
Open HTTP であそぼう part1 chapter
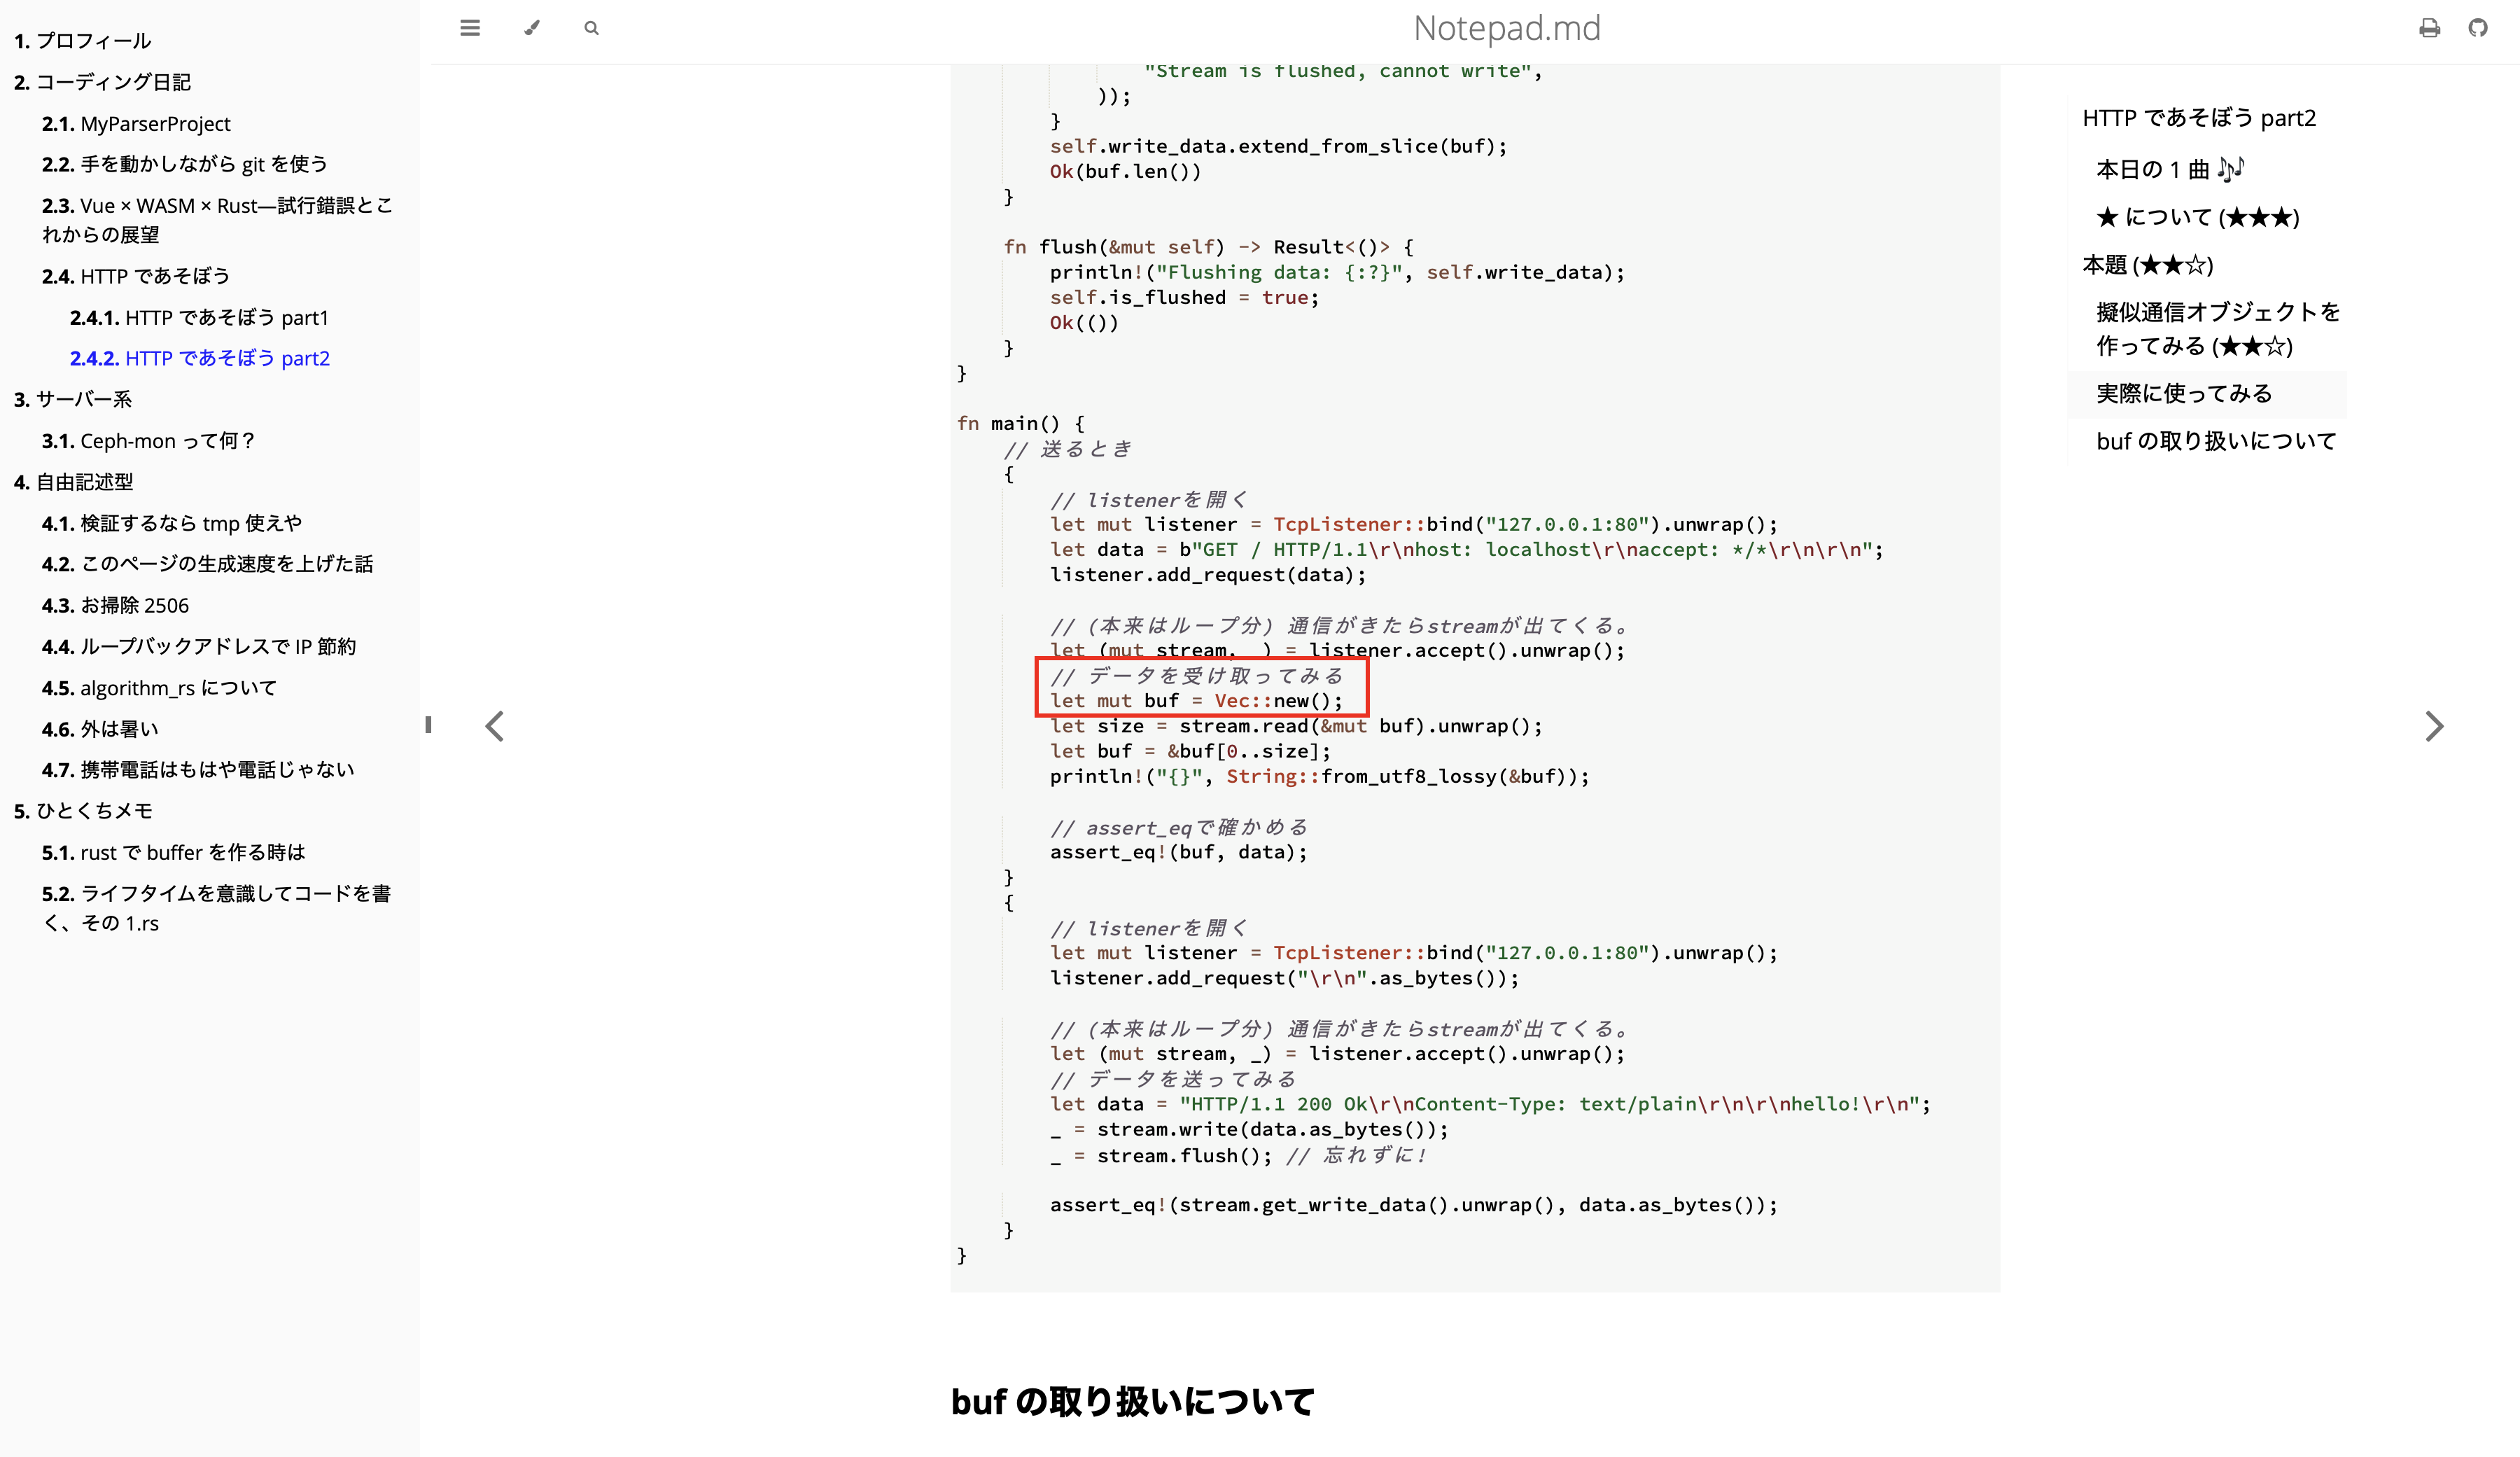pos(199,317)
